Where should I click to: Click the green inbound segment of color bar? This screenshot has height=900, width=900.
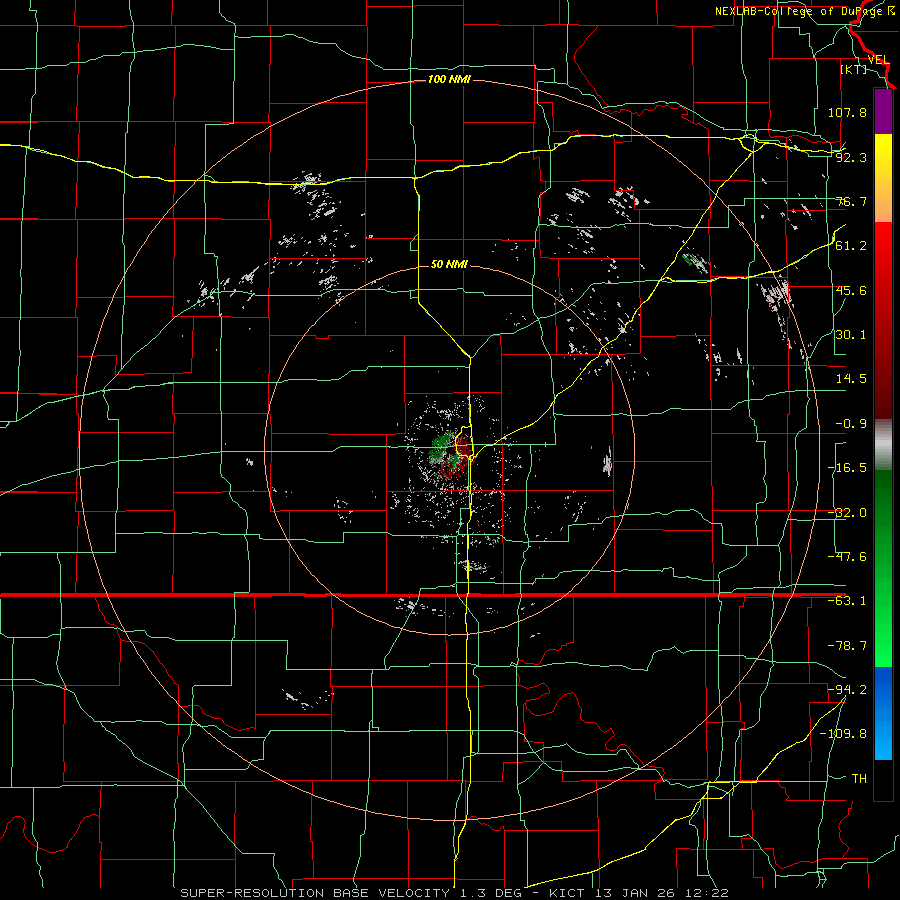pos(883,568)
